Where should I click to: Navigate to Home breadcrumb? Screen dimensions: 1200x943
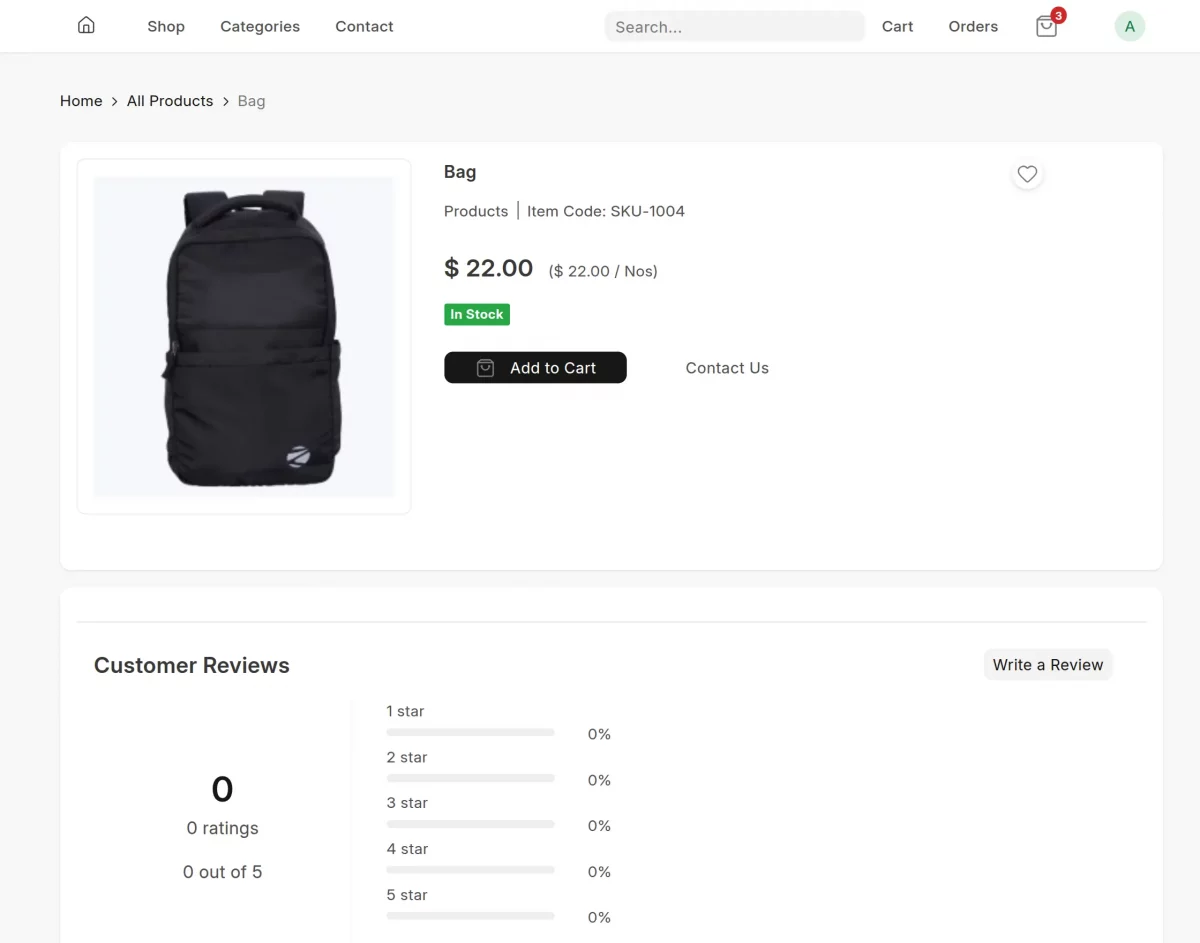coord(81,101)
